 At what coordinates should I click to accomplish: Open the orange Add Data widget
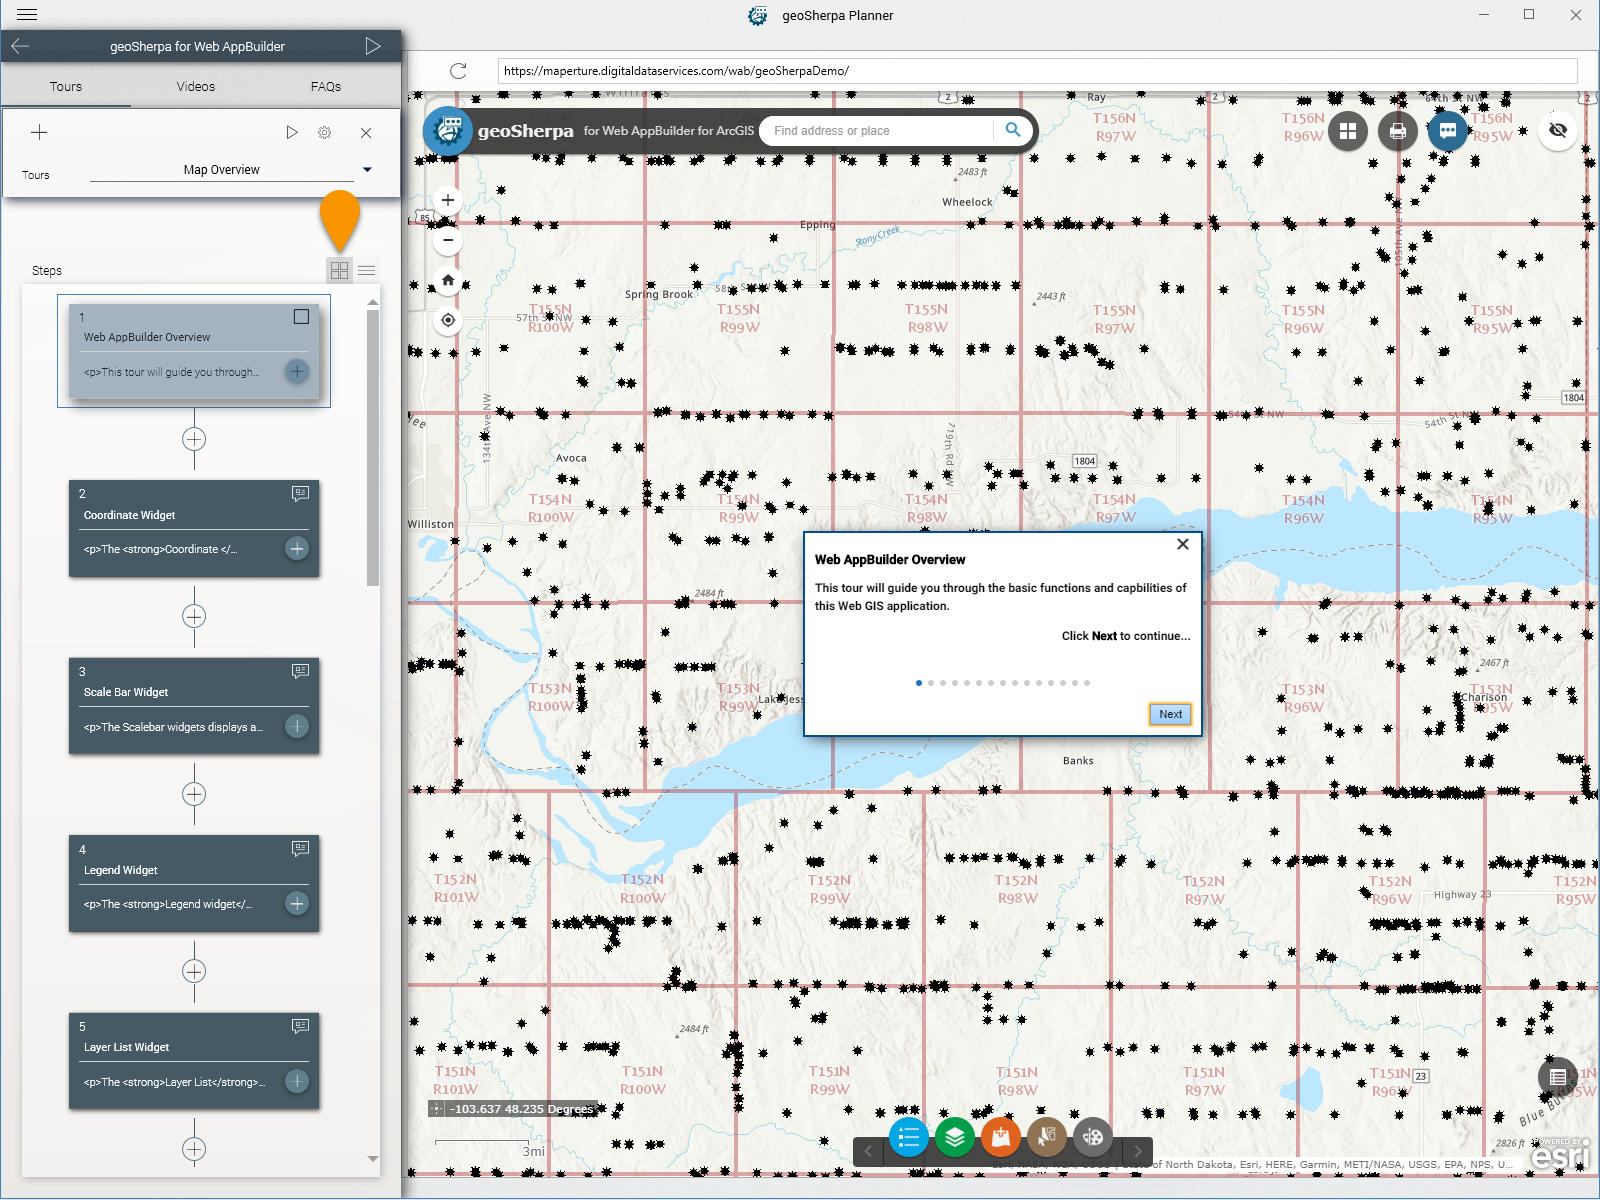[x=1001, y=1136]
